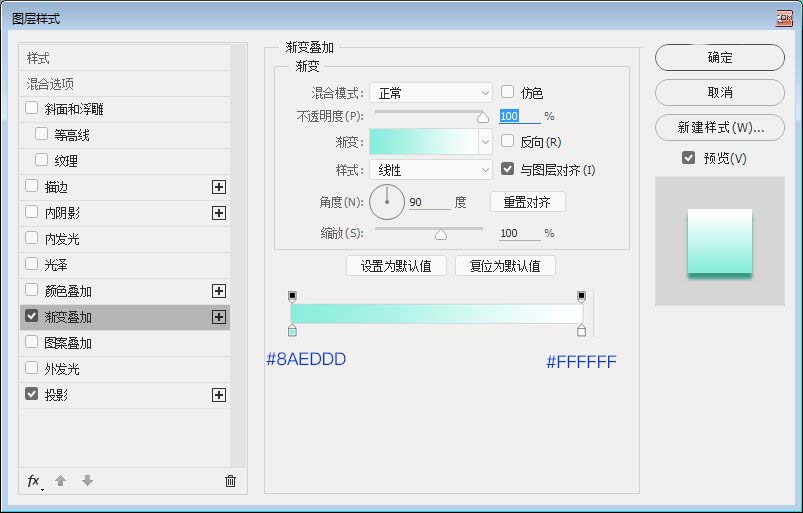This screenshot has height=513, width=803.
Task: Click the plus icon beside 投影
Action: point(219,395)
